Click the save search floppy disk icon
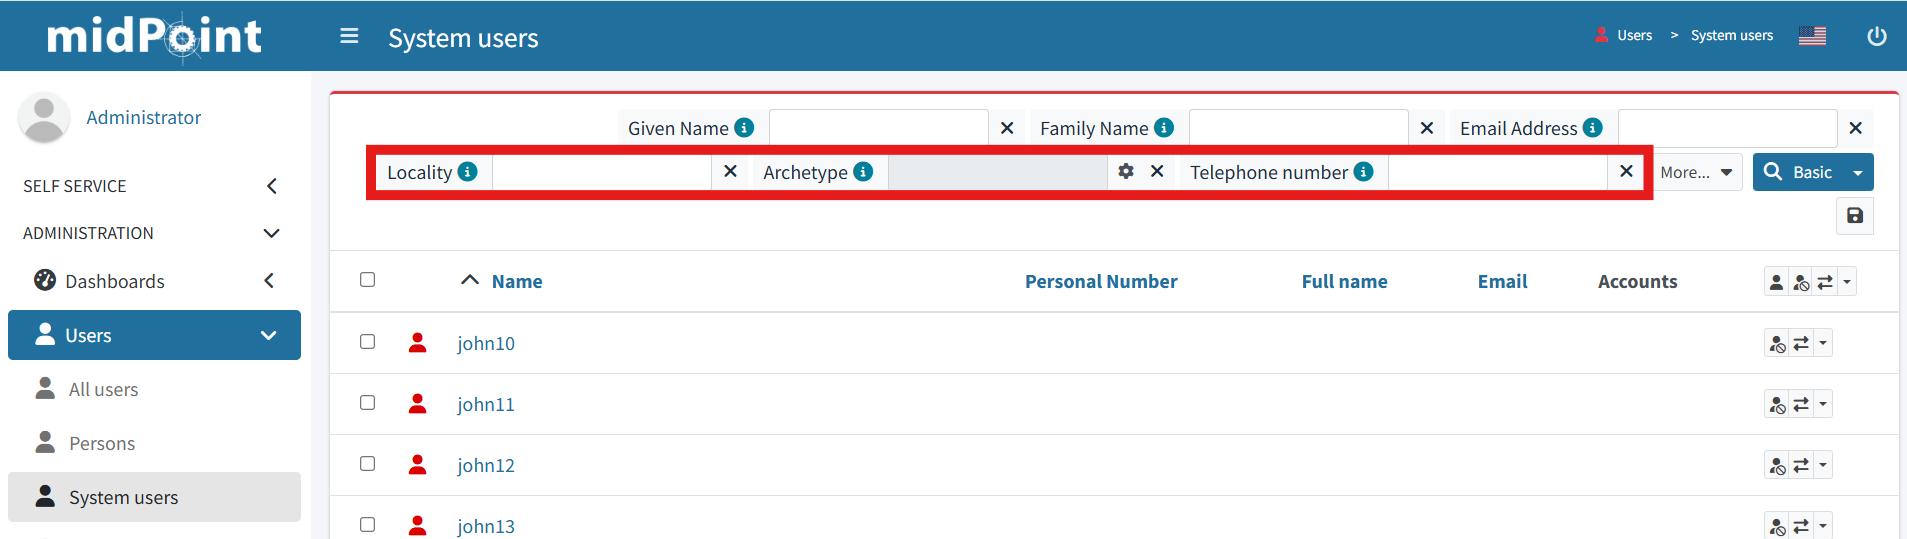Screen dimensions: 1907x539 (x=1854, y=216)
